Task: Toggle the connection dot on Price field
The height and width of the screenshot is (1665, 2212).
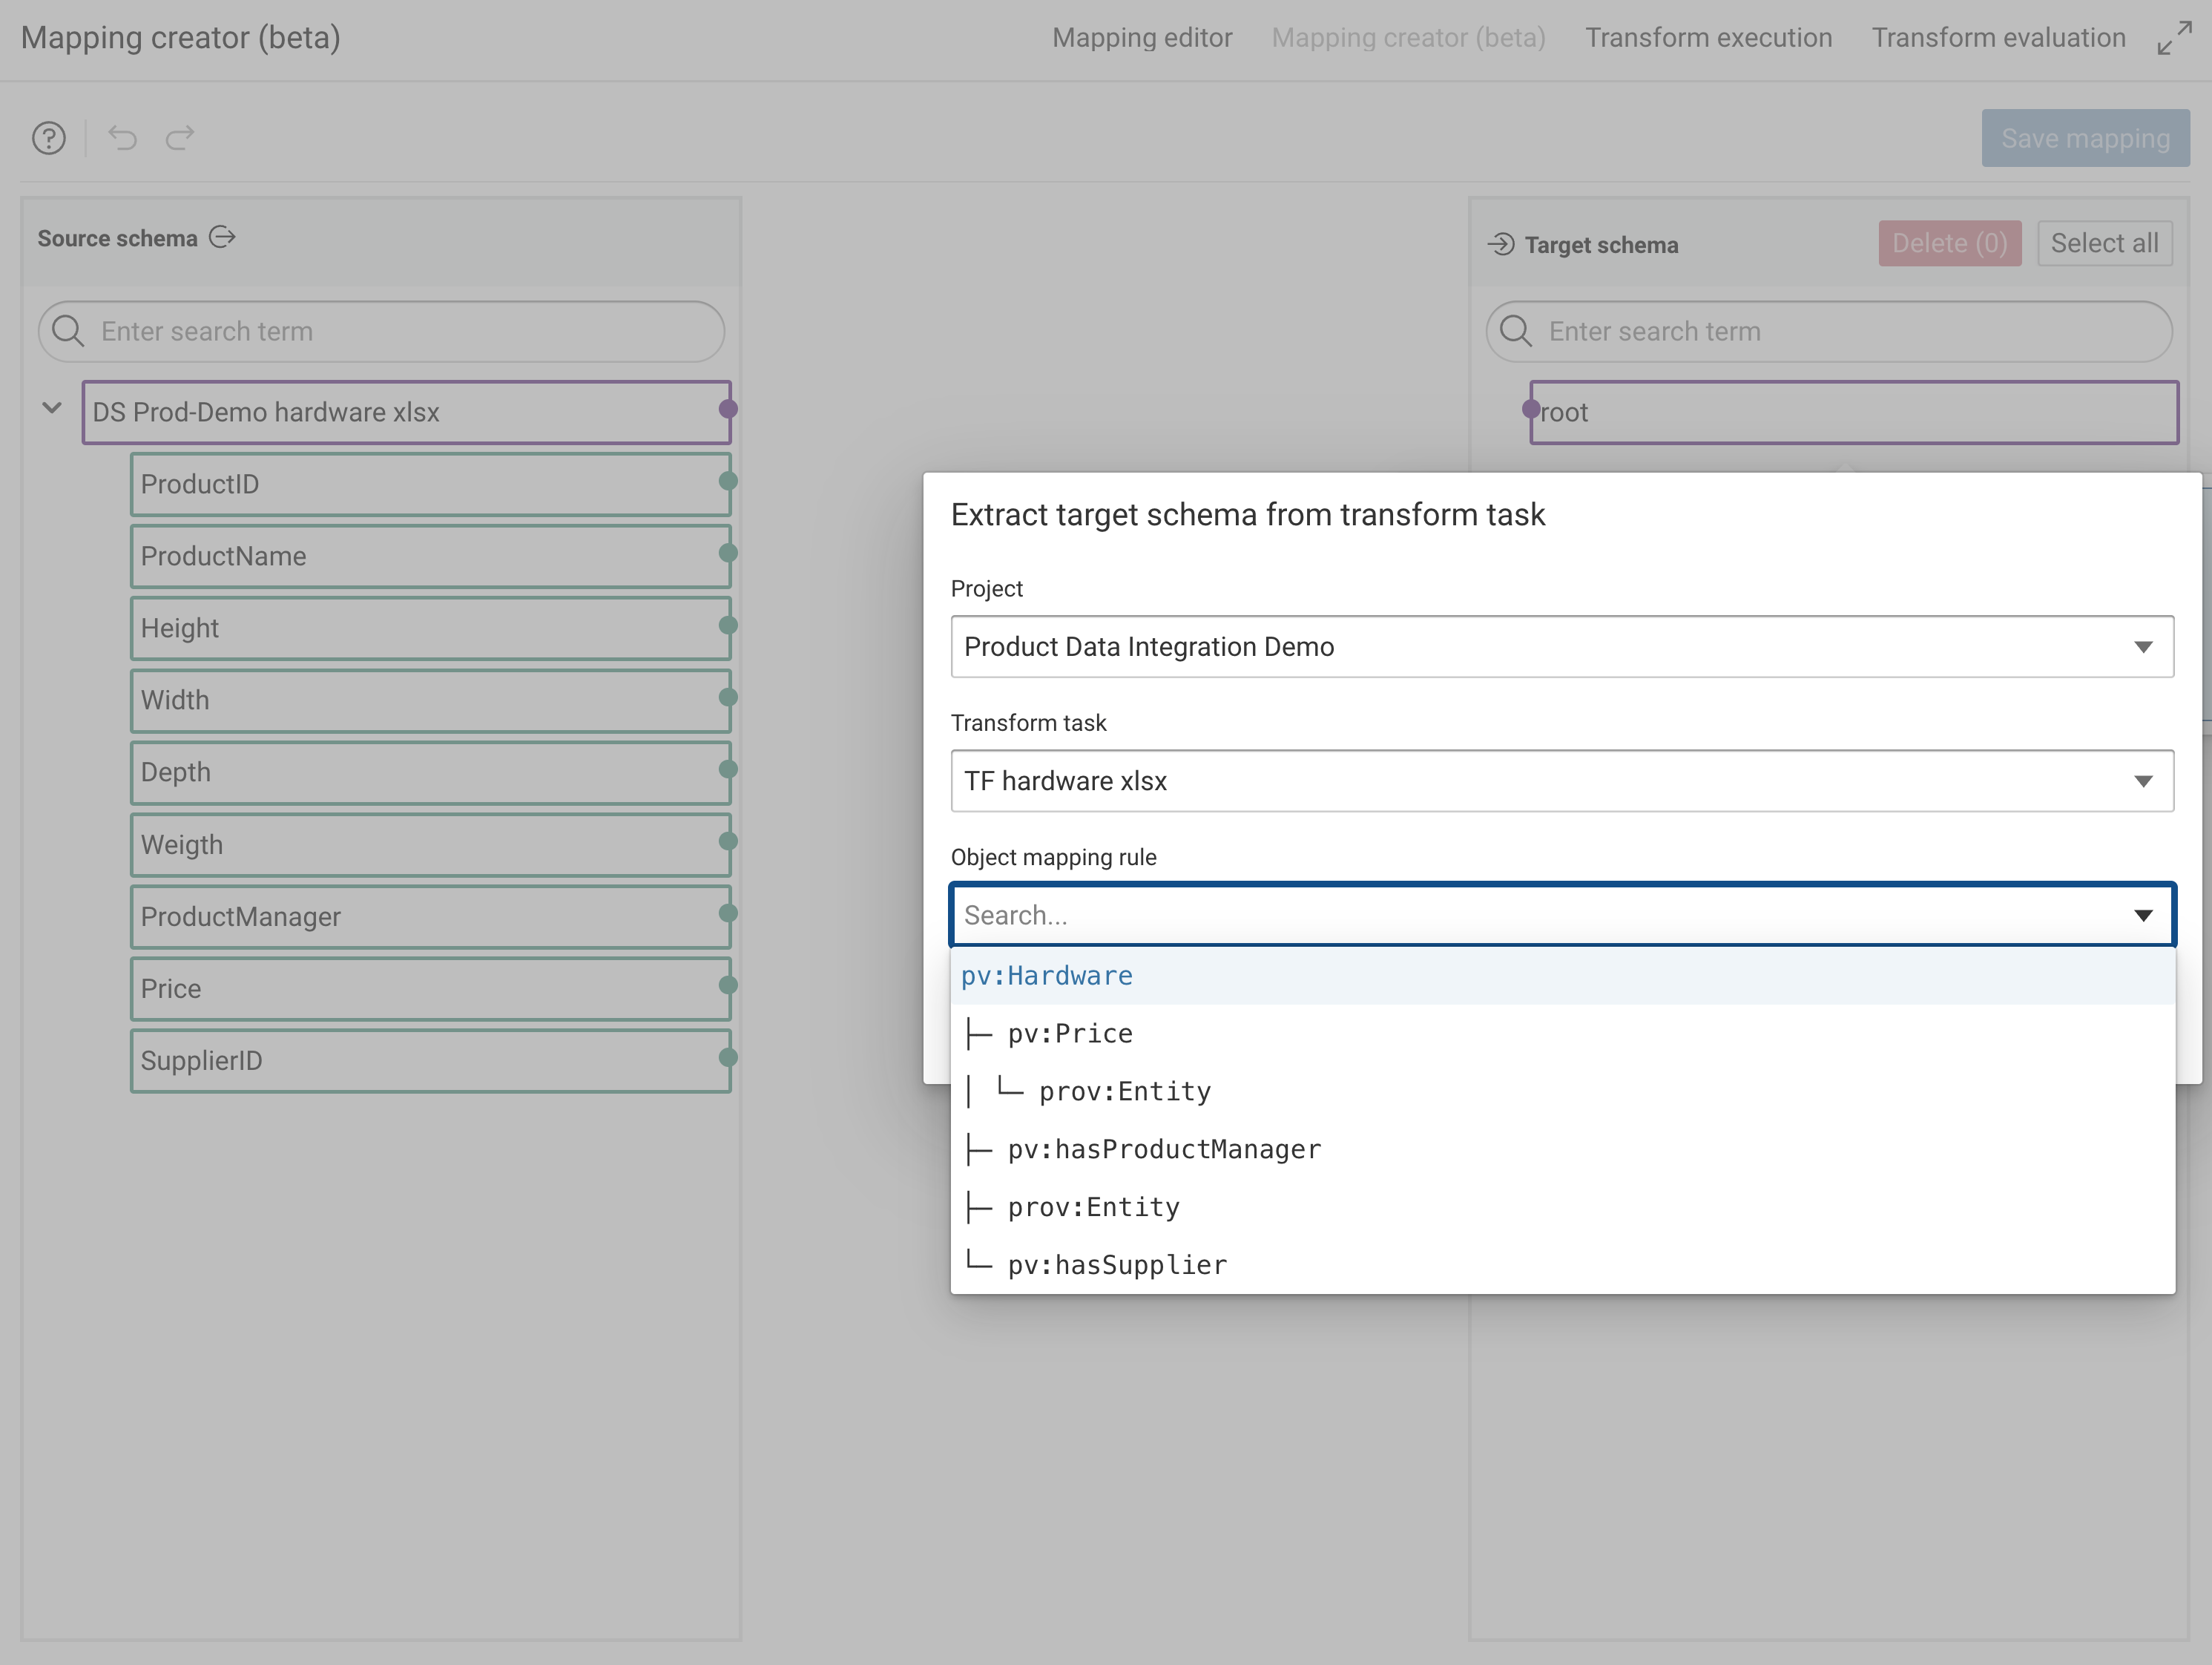Action: [728, 988]
